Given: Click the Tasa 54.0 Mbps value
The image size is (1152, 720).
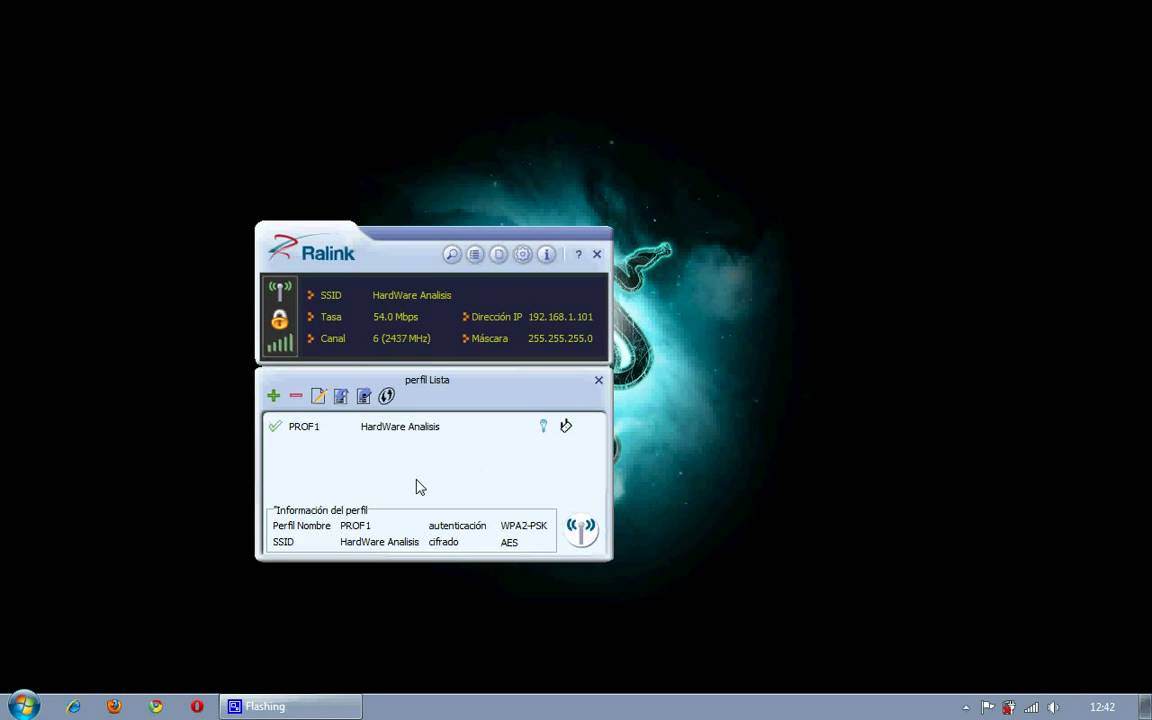Looking at the screenshot, I should point(395,317).
